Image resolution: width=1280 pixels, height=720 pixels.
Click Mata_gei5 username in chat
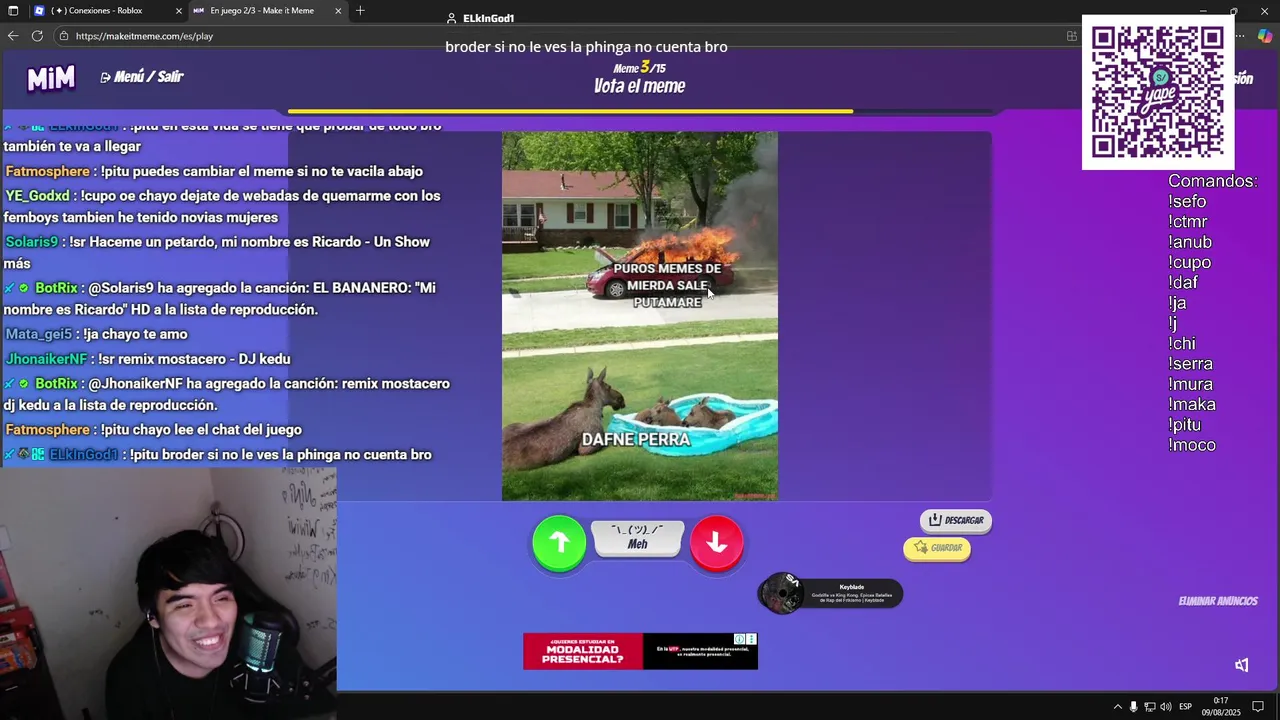38,334
